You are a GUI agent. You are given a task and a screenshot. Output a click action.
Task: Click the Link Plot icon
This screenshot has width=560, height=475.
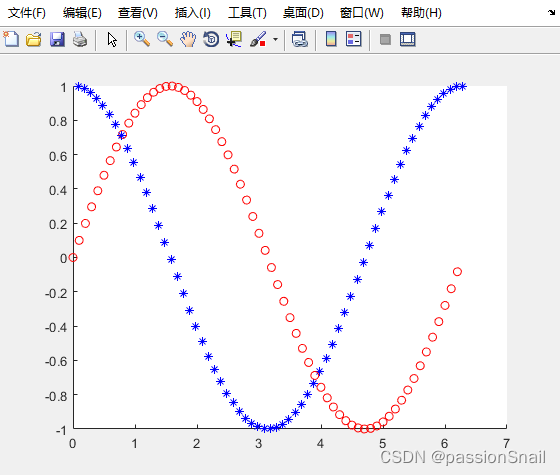pyautogui.click(x=300, y=39)
